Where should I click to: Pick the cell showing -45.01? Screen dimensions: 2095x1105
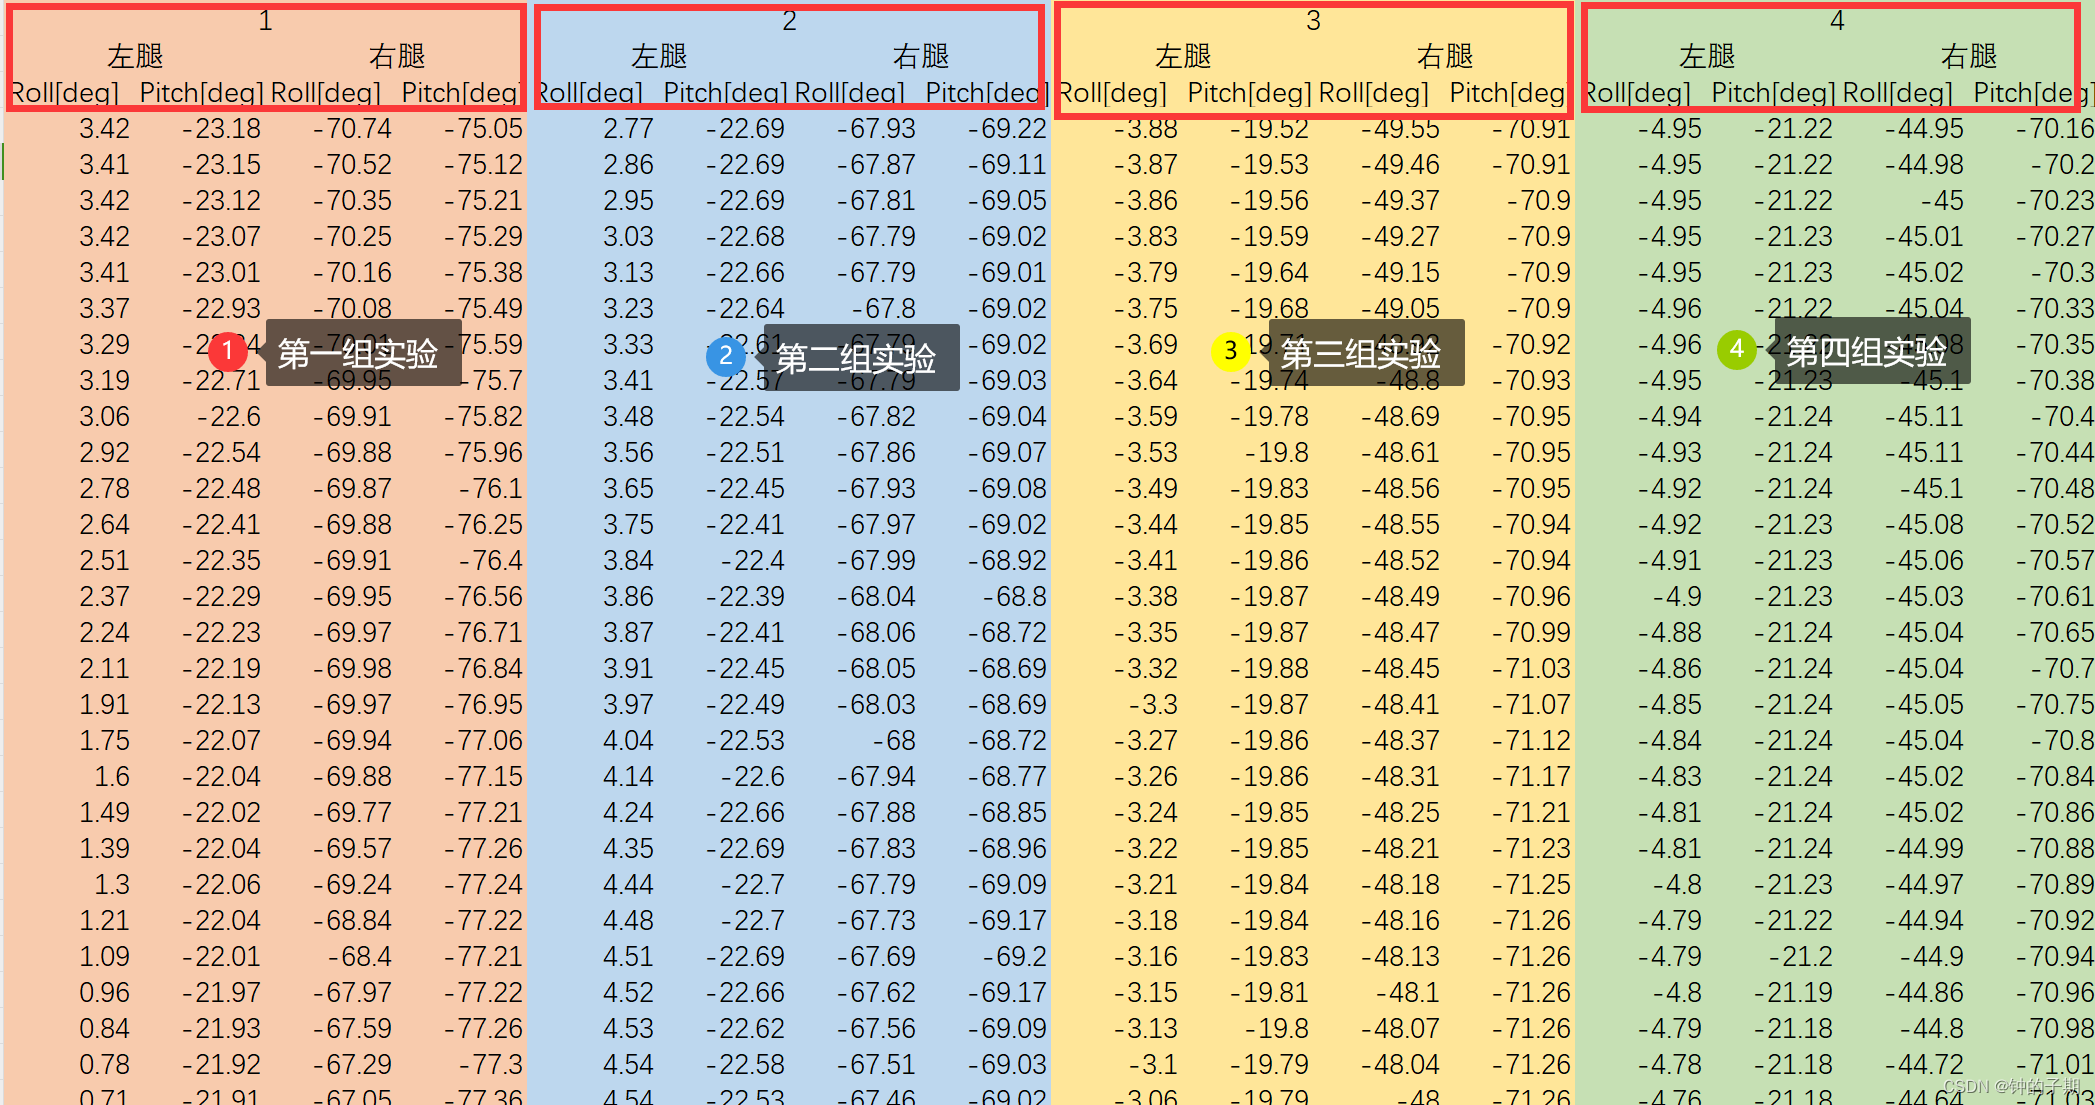1924,237
